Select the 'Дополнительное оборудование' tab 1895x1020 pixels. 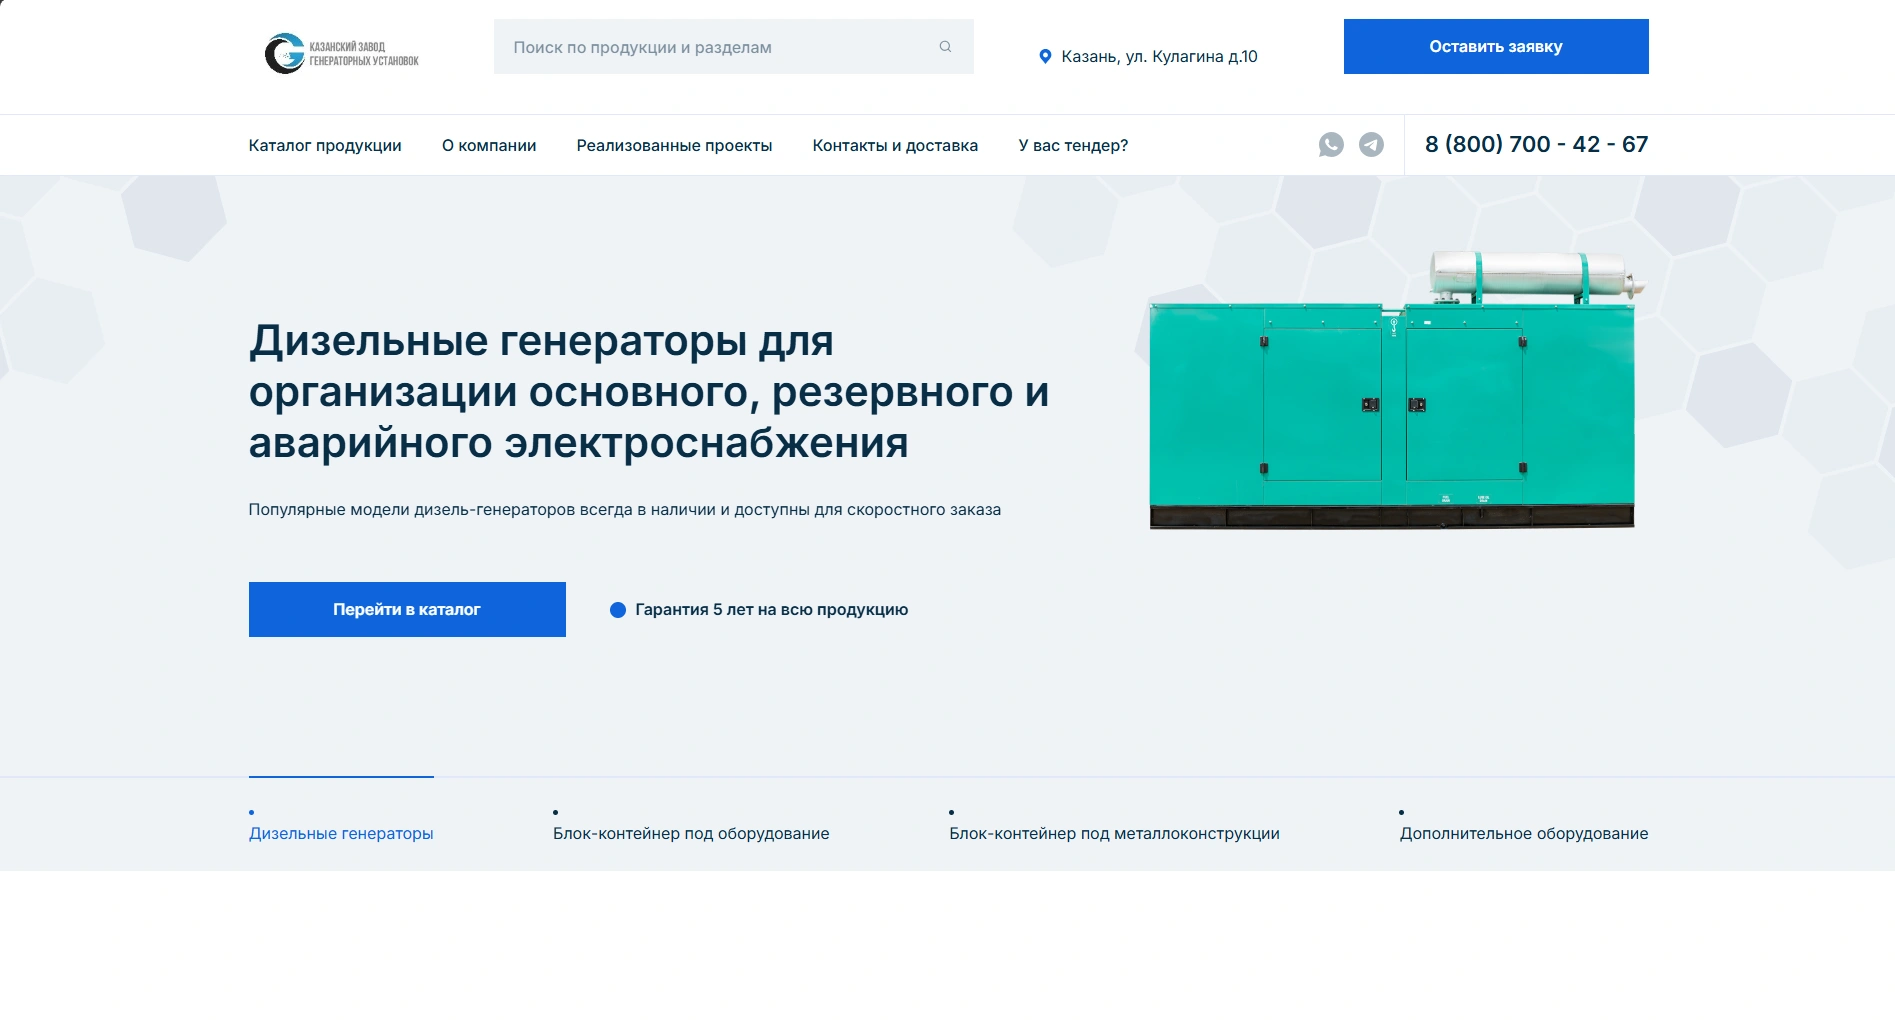point(1523,833)
